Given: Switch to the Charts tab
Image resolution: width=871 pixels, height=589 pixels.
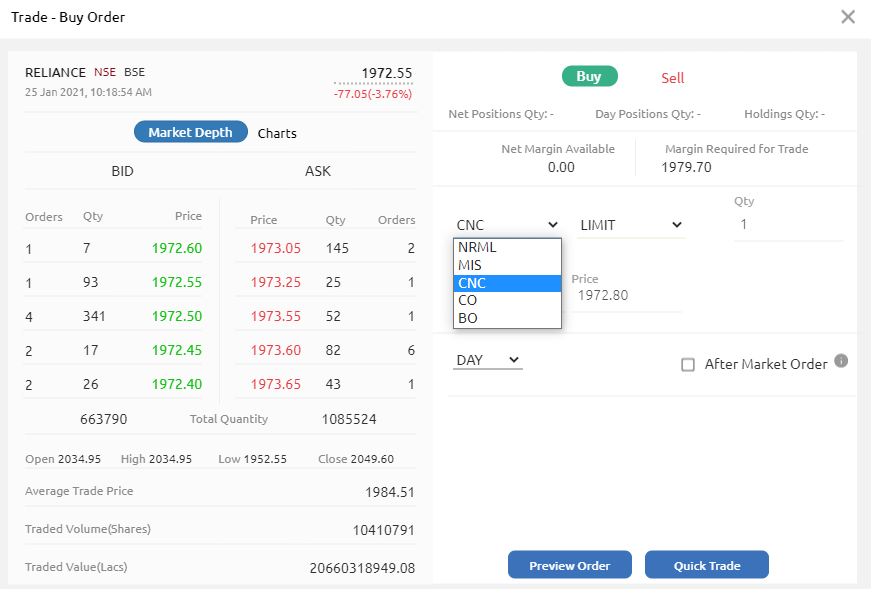Looking at the screenshot, I should point(277,133).
